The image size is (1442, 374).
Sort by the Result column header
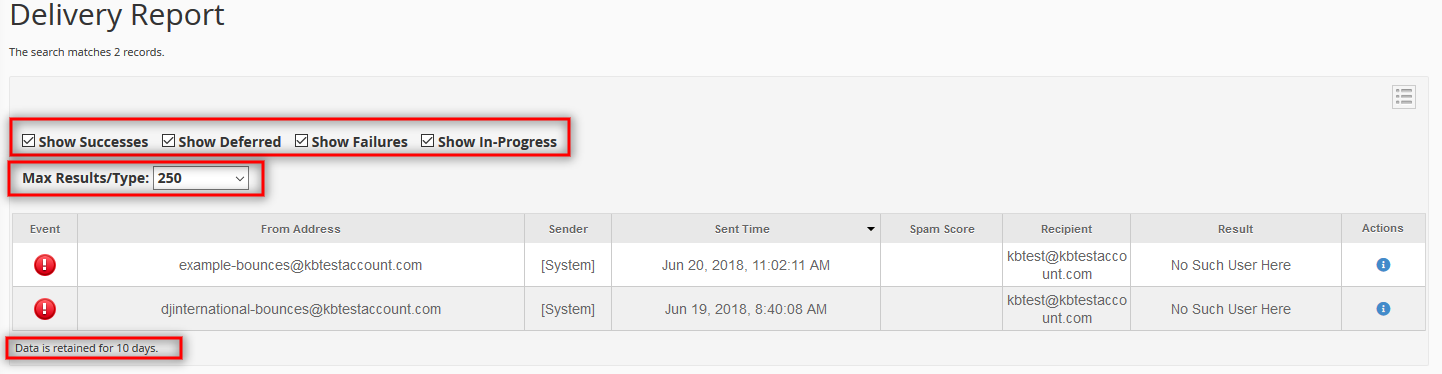(x=1236, y=229)
